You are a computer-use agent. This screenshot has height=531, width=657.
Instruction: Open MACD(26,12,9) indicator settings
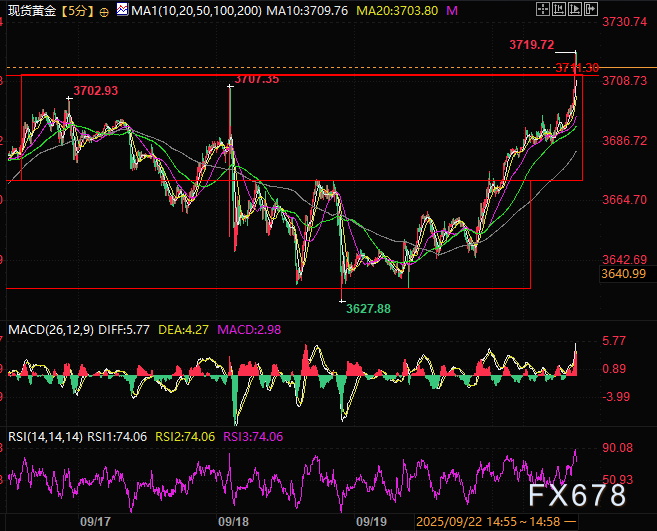(48, 330)
